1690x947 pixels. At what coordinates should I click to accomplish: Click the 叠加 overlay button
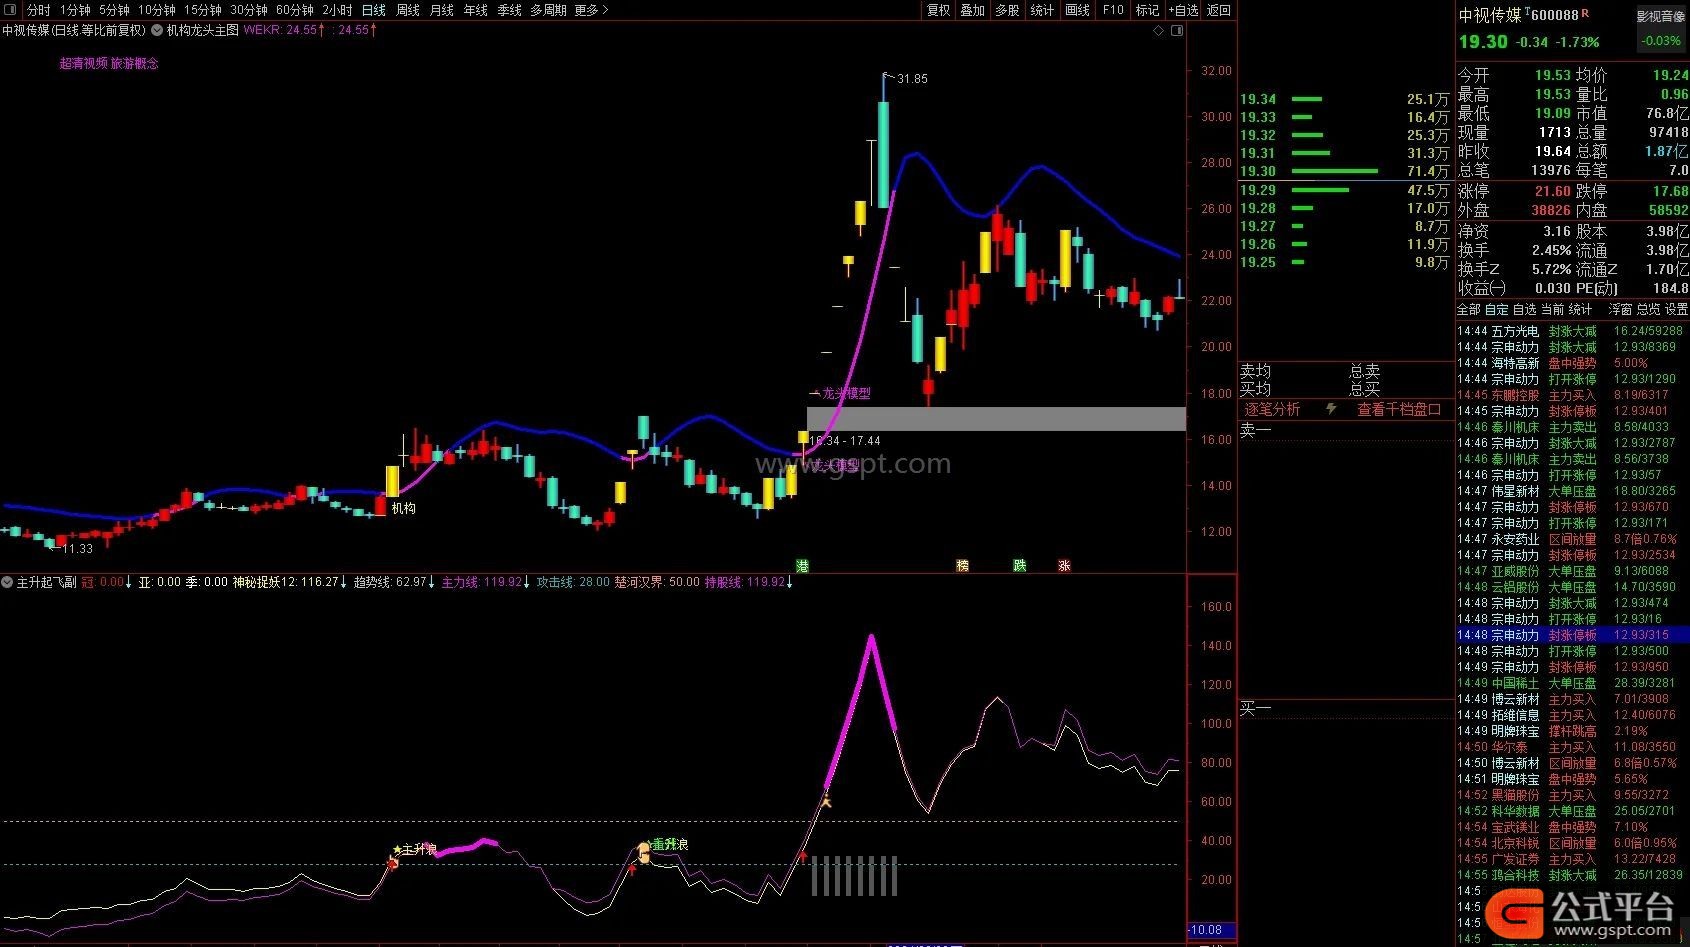pyautogui.click(x=972, y=10)
